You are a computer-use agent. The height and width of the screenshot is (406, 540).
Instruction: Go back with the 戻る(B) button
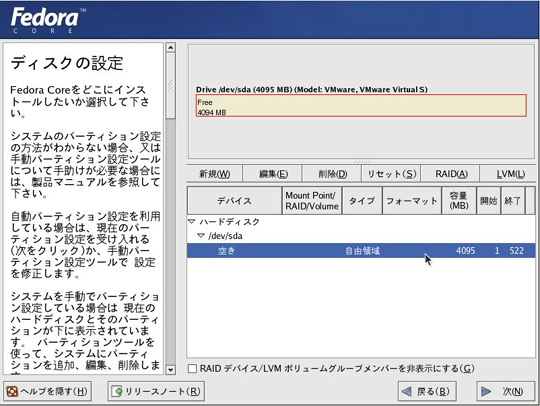[x=427, y=391]
